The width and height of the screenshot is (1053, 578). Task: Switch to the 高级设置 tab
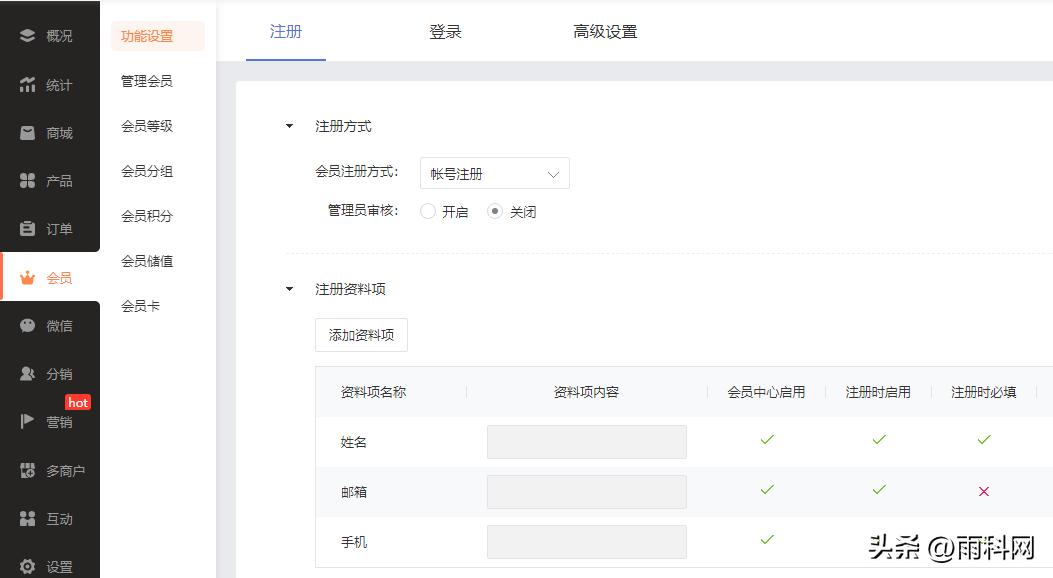[604, 31]
